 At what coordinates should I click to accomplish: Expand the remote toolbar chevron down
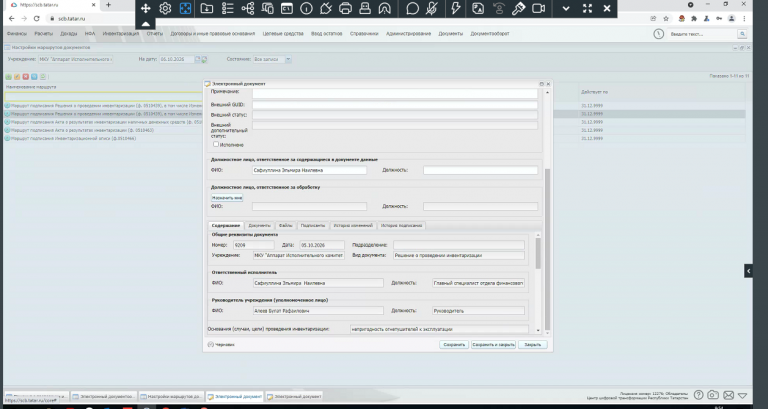566,8
